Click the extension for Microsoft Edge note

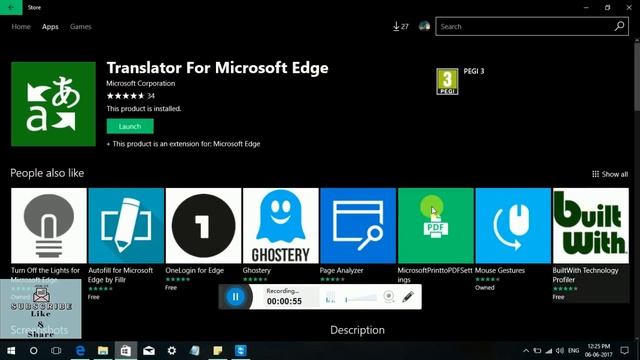click(183, 144)
